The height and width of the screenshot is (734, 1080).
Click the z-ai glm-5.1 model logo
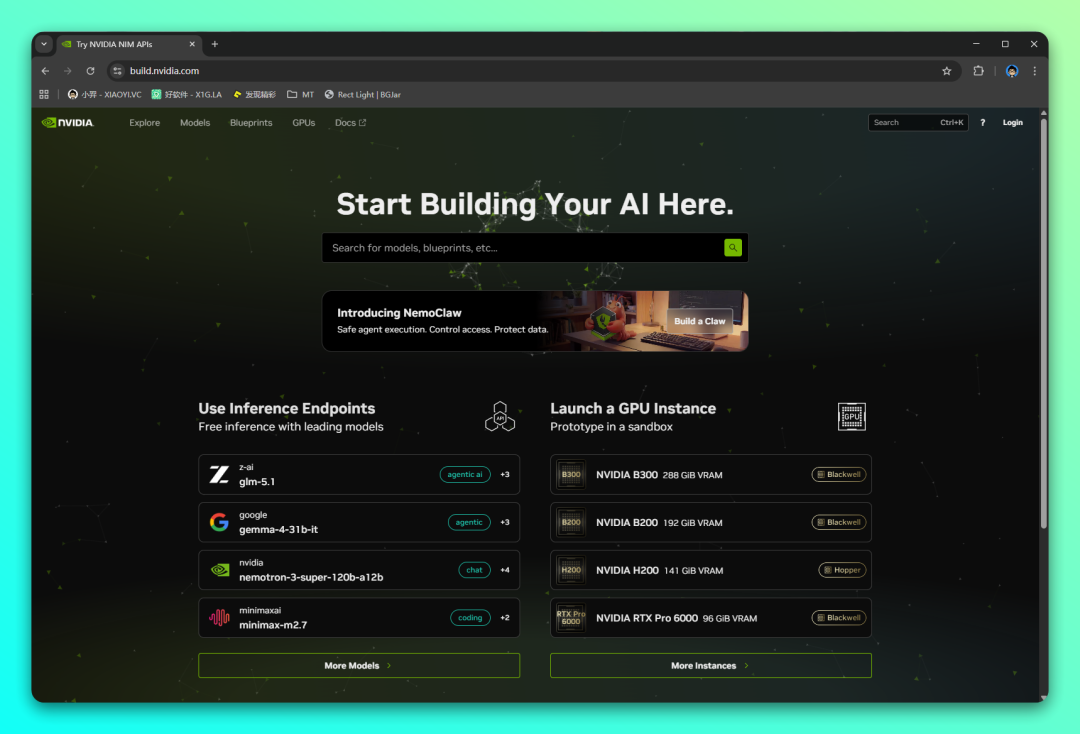point(219,474)
